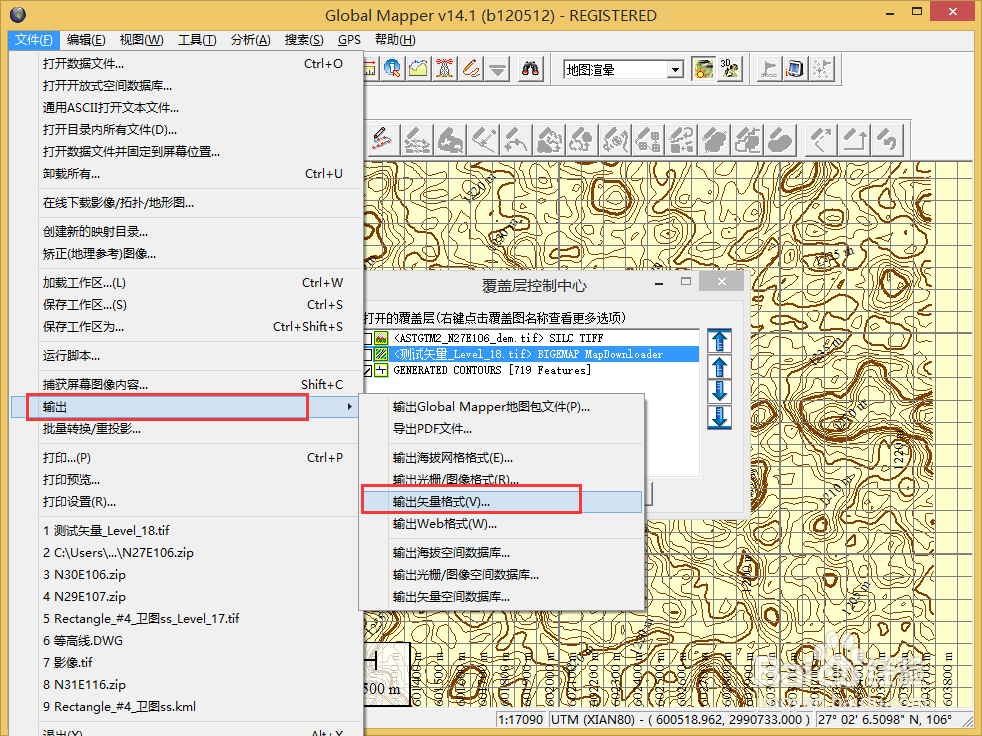This screenshot has height=736, width=982.
Task: Open the 帮助(H) menu
Action: tap(395, 39)
